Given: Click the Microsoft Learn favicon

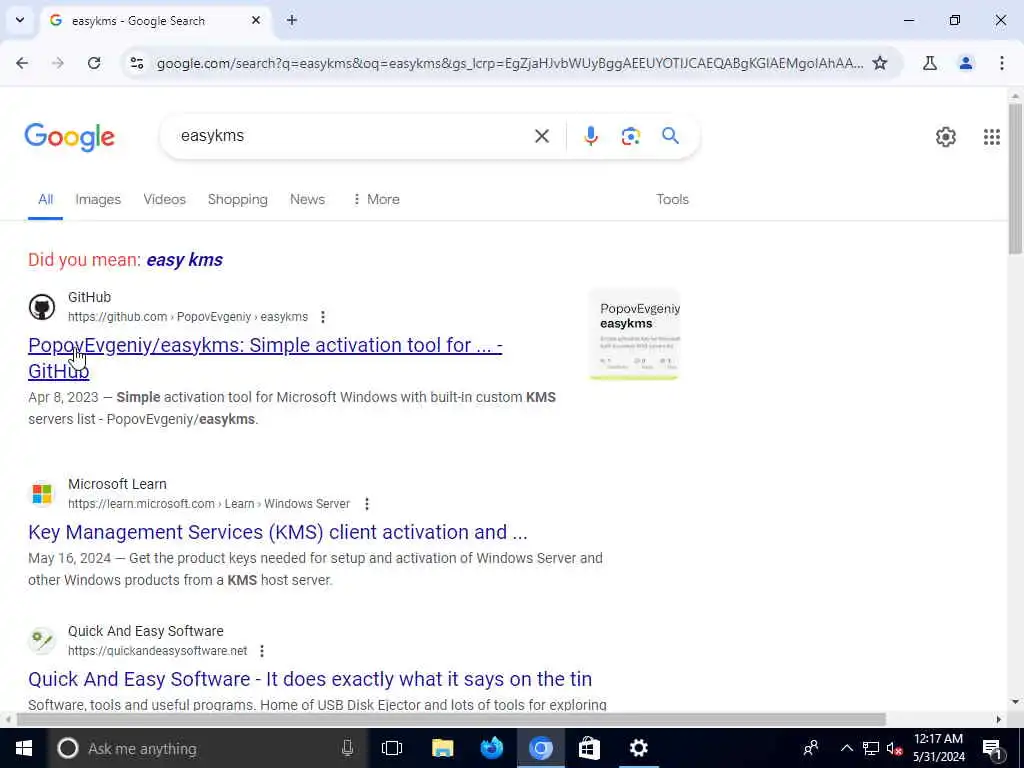Looking at the screenshot, I should 42,494.
